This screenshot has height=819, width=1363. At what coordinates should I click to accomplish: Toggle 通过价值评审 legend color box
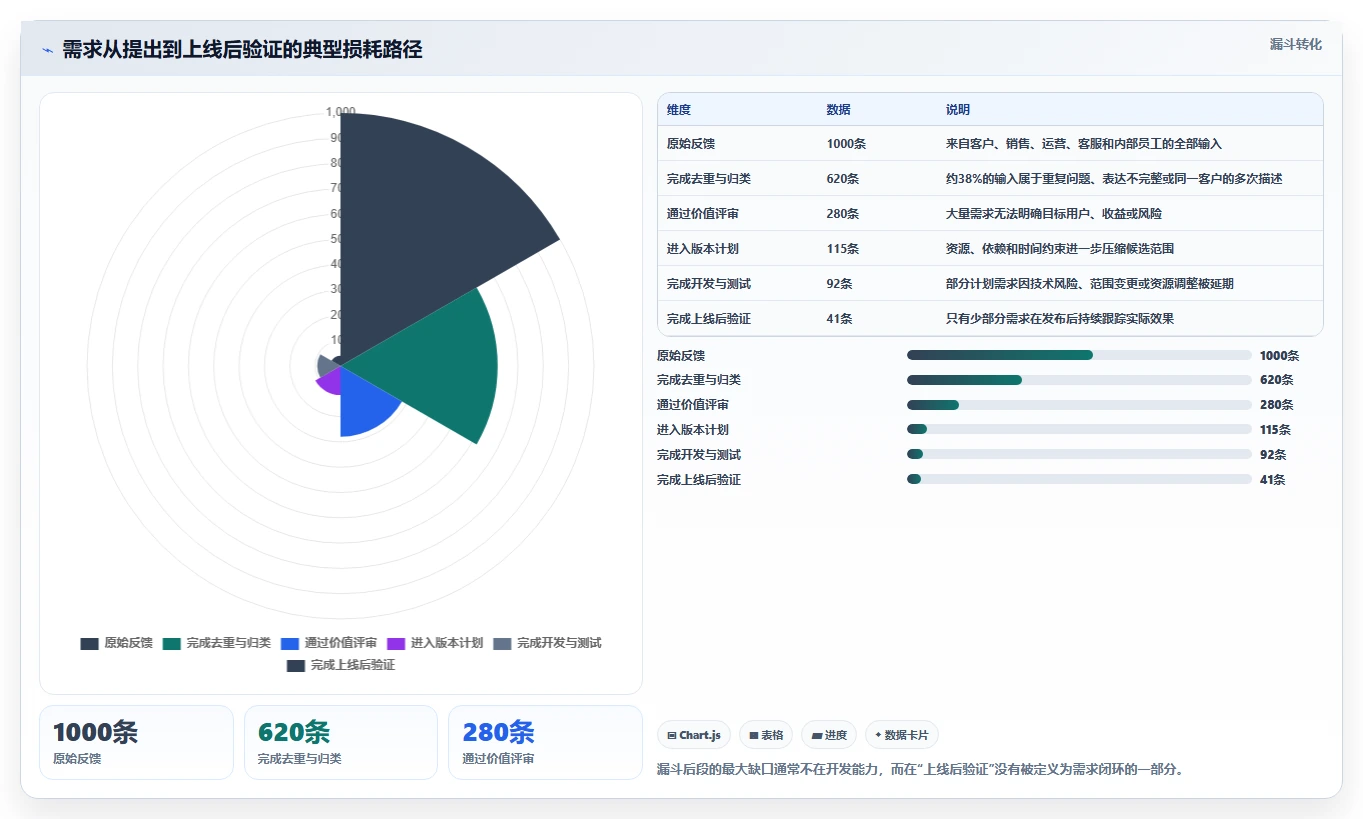click(290, 643)
